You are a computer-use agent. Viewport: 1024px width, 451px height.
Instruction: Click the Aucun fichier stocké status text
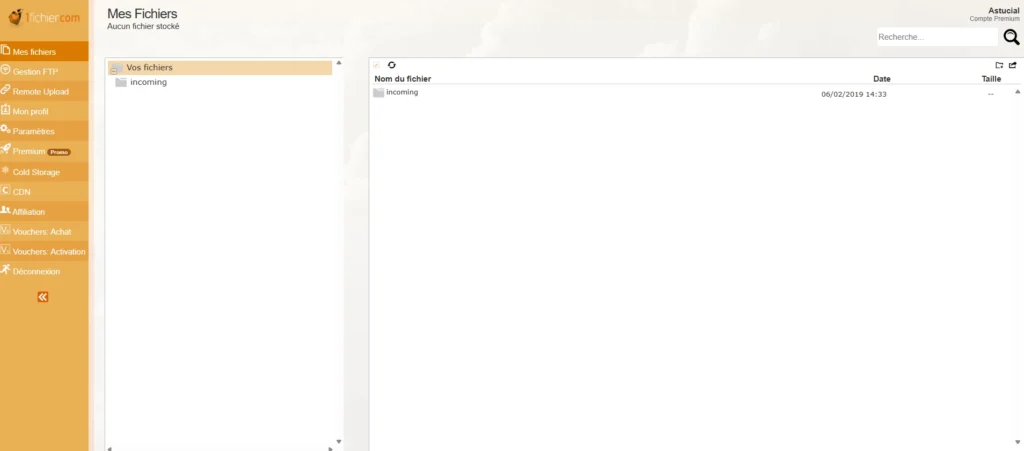143,27
